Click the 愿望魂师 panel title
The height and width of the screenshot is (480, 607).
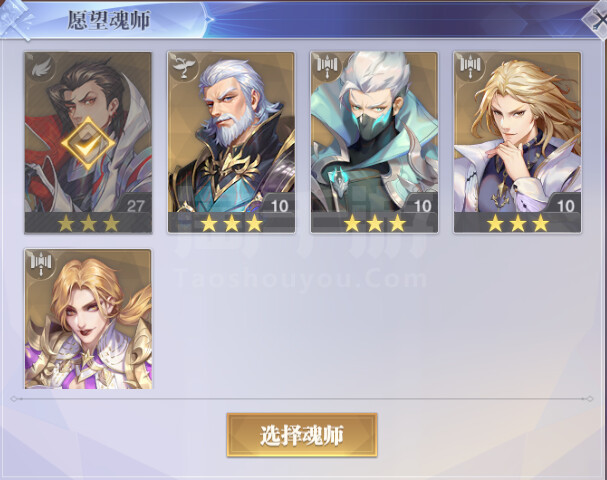point(109,20)
